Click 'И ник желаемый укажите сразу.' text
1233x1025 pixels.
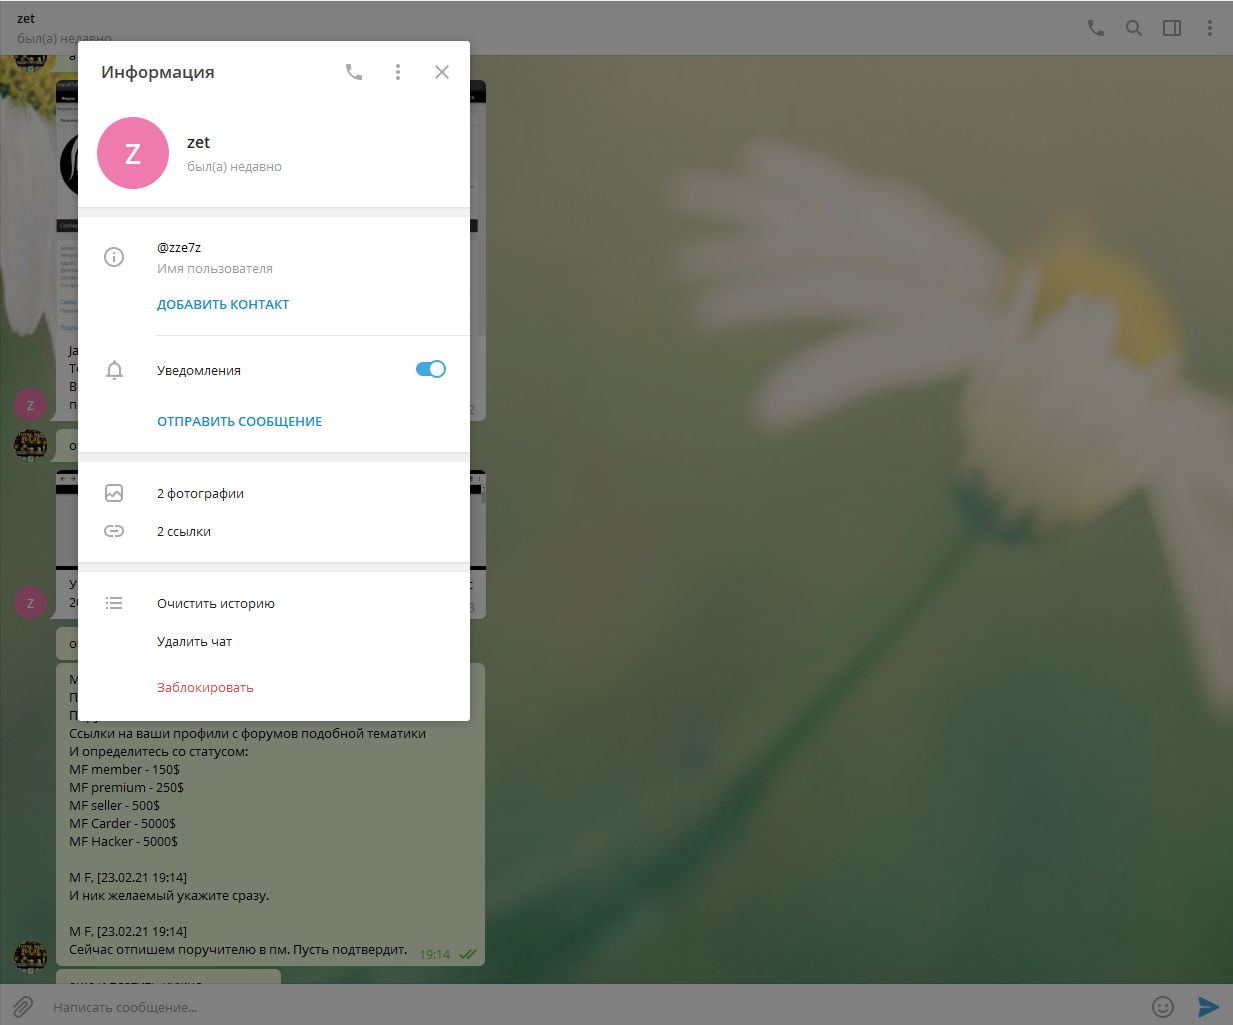click(169, 895)
